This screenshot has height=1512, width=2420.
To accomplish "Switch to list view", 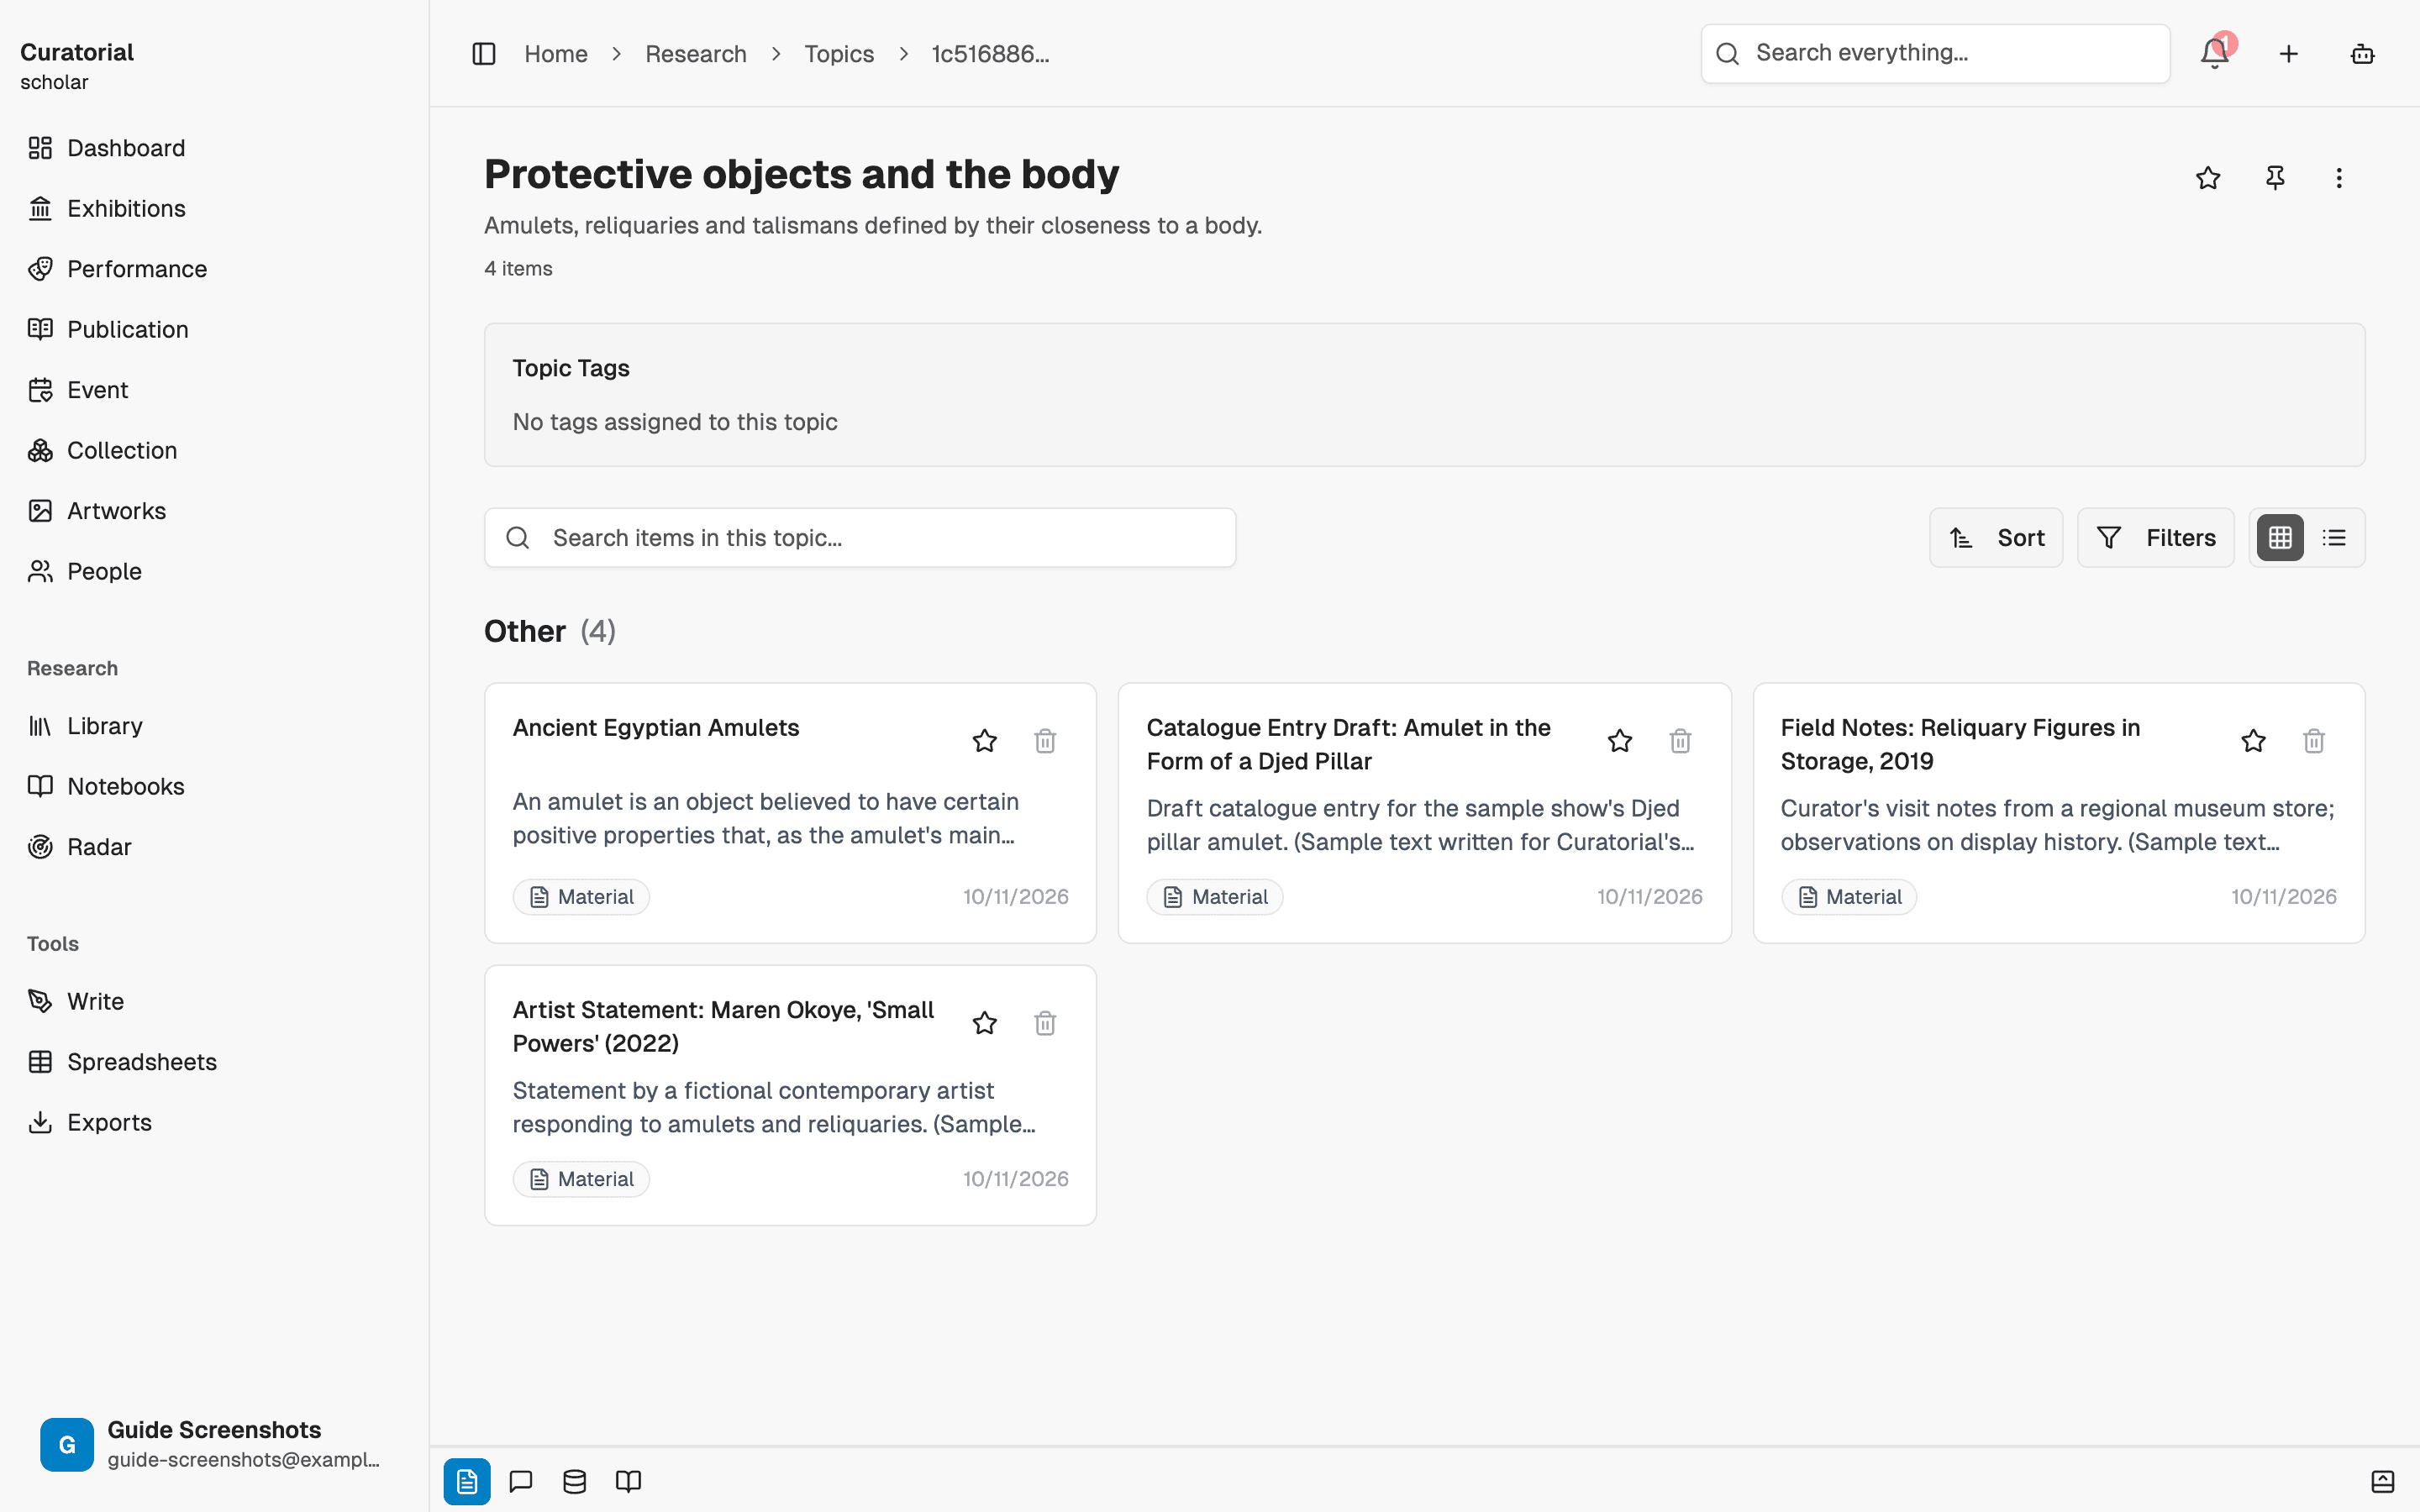I will click(x=2335, y=538).
